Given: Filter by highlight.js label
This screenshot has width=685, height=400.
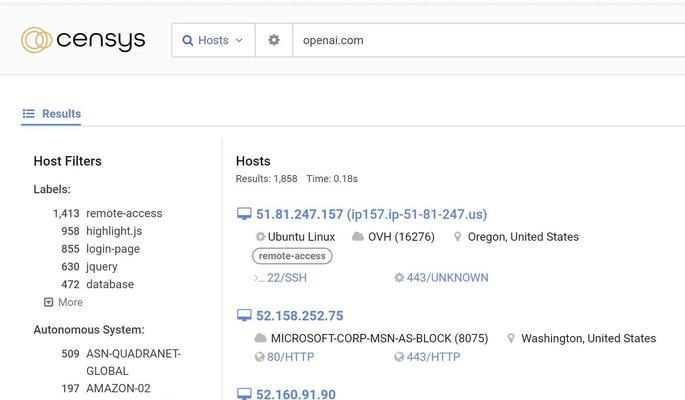Looking at the screenshot, I should (114, 231).
